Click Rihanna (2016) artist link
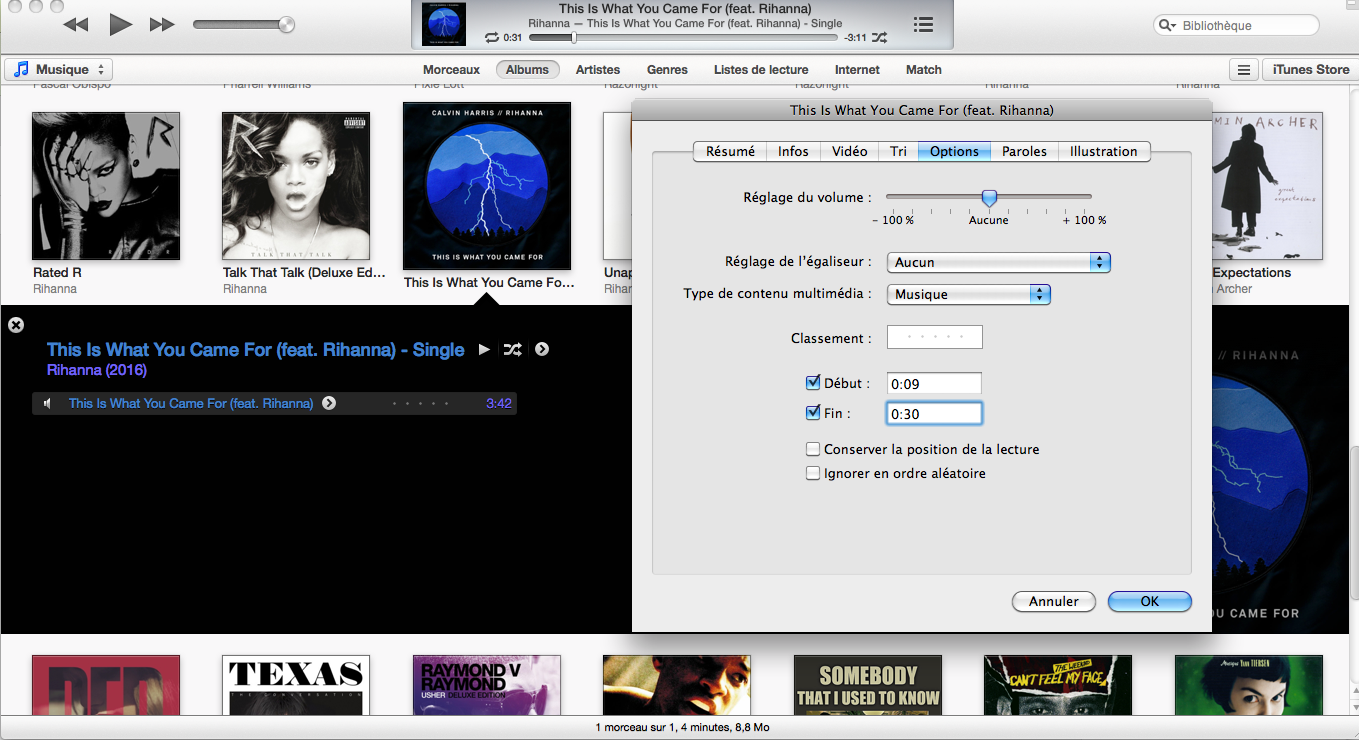 (97, 370)
